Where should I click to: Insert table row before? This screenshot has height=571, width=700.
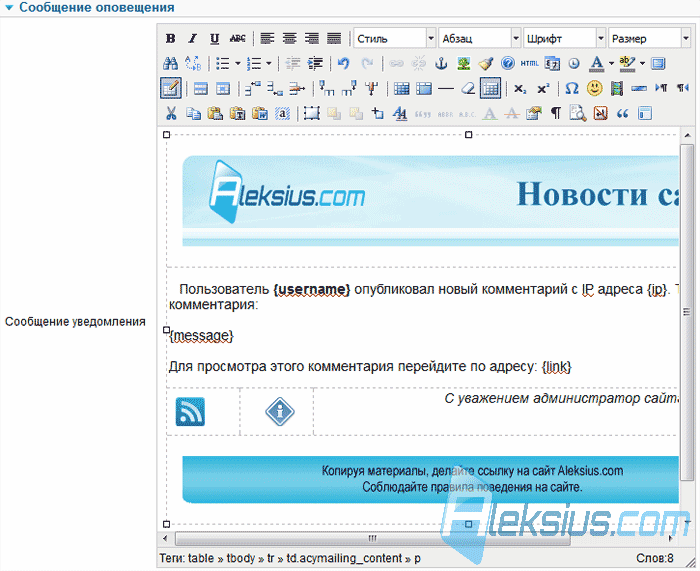pos(252,88)
